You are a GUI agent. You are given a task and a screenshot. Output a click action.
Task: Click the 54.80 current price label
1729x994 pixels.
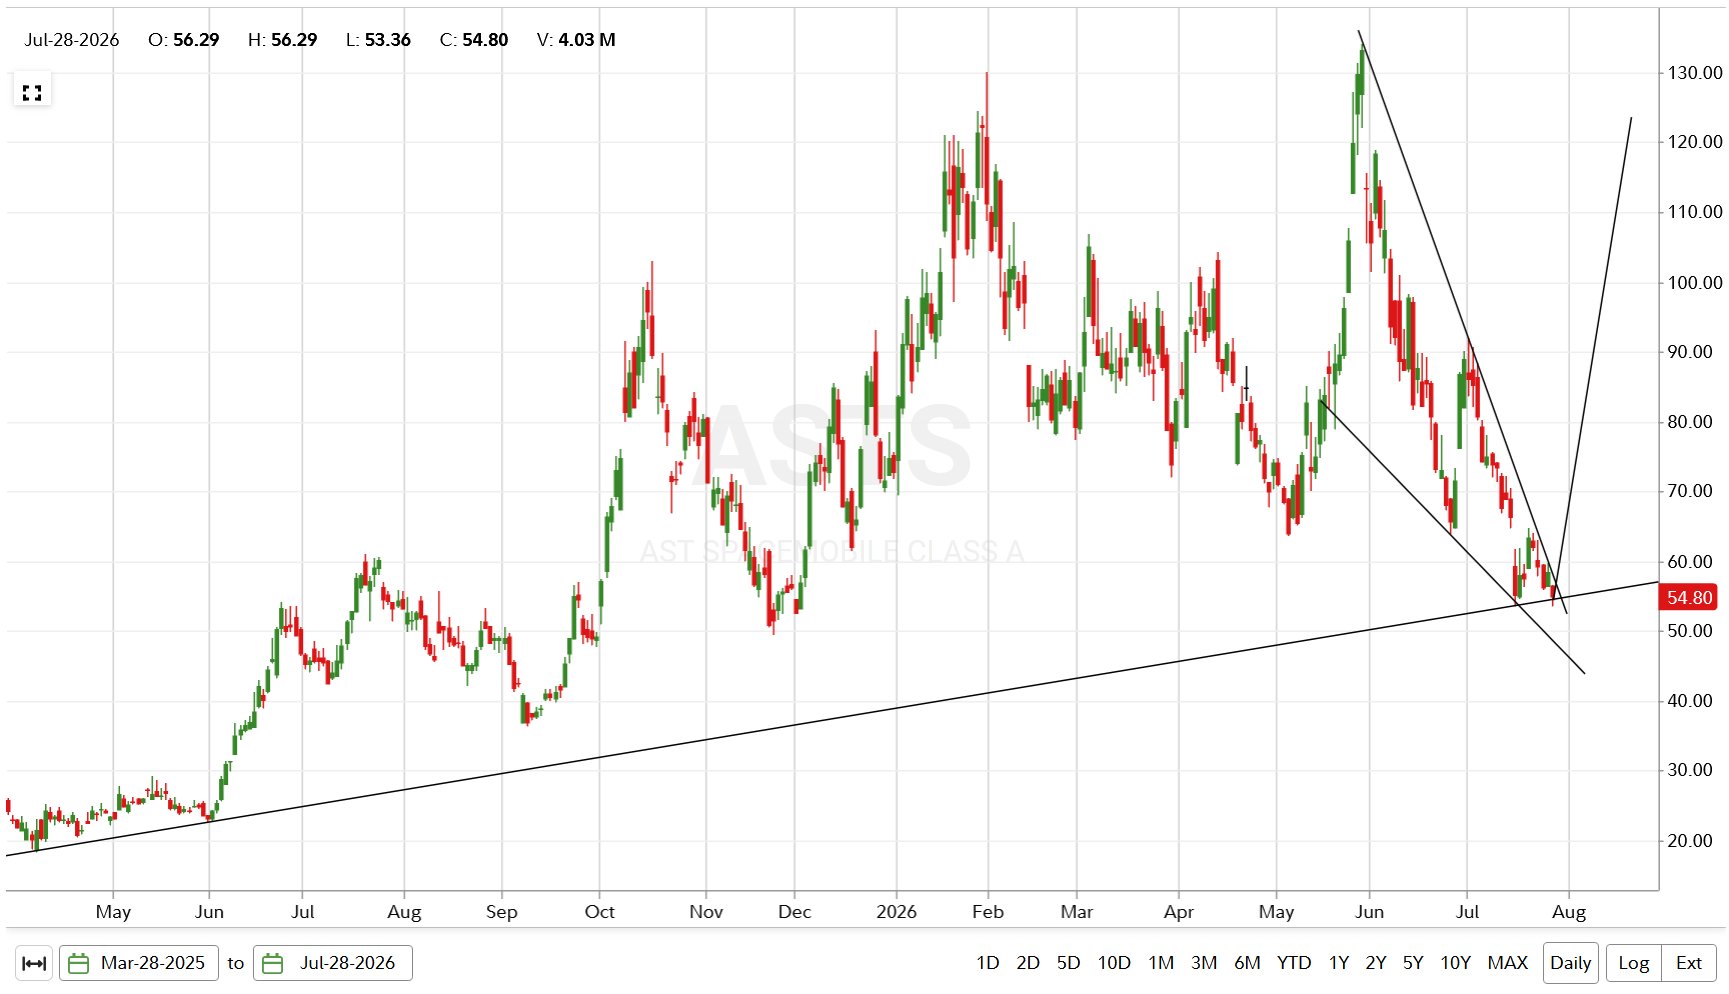(x=1689, y=598)
